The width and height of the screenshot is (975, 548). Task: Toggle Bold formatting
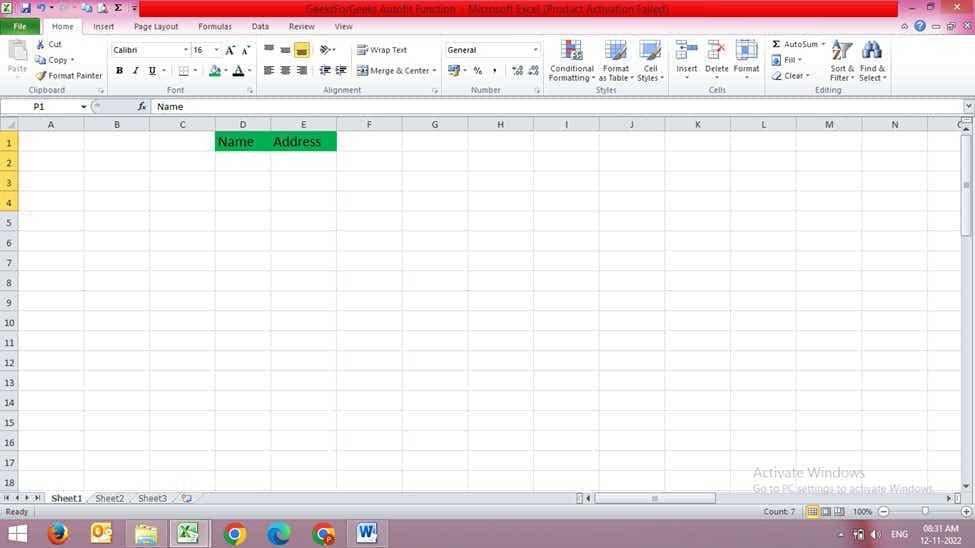119,70
